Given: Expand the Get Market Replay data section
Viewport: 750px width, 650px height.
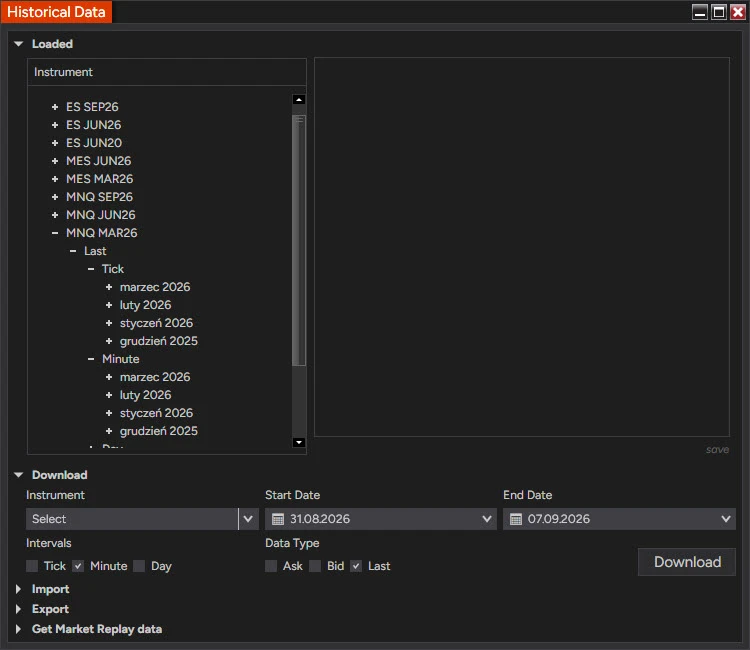Looking at the screenshot, I should tap(18, 629).
